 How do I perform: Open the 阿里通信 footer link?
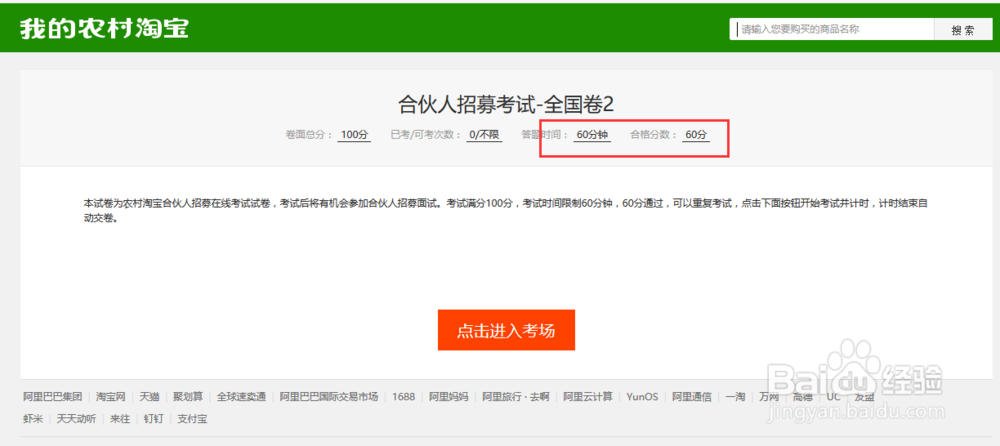point(692,396)
